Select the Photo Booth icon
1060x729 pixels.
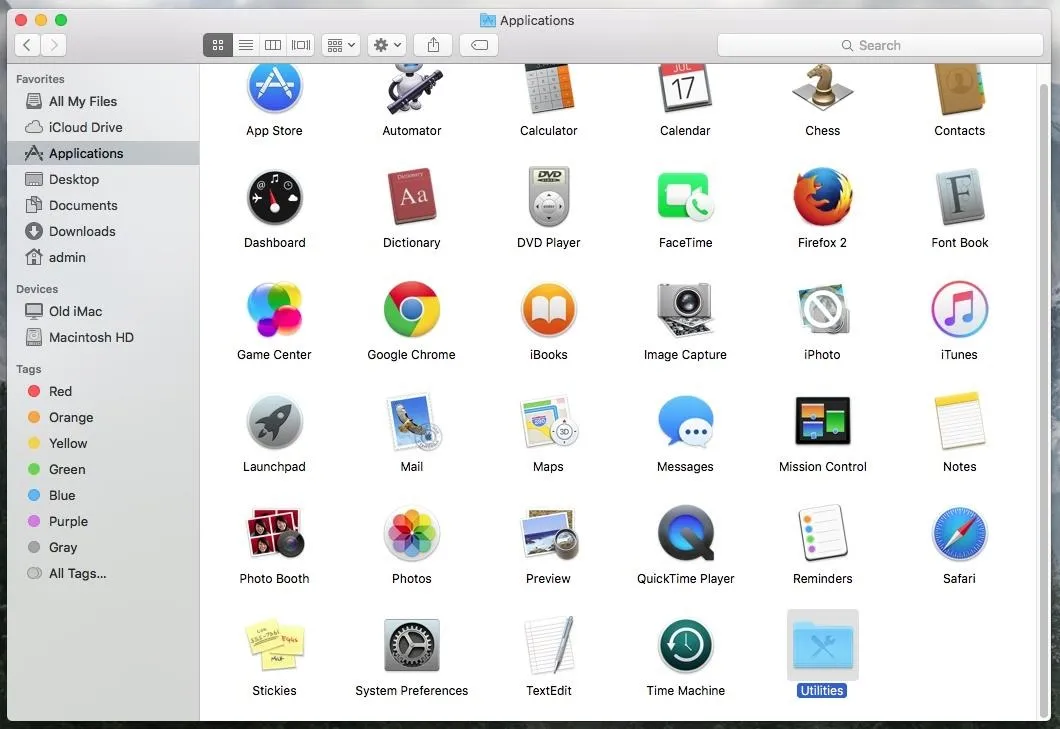pyautogui.click(x=275, y=533)
